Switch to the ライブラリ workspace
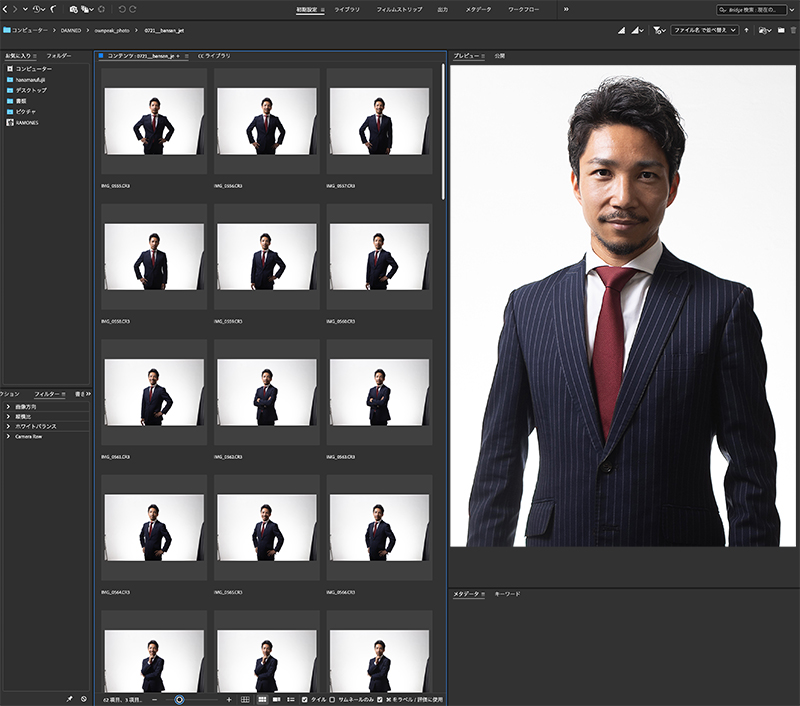 coord(347,10)
